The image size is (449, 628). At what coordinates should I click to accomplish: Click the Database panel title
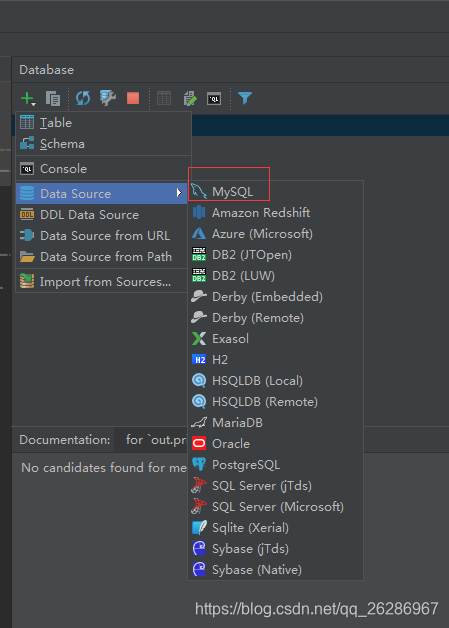point(46,70)
